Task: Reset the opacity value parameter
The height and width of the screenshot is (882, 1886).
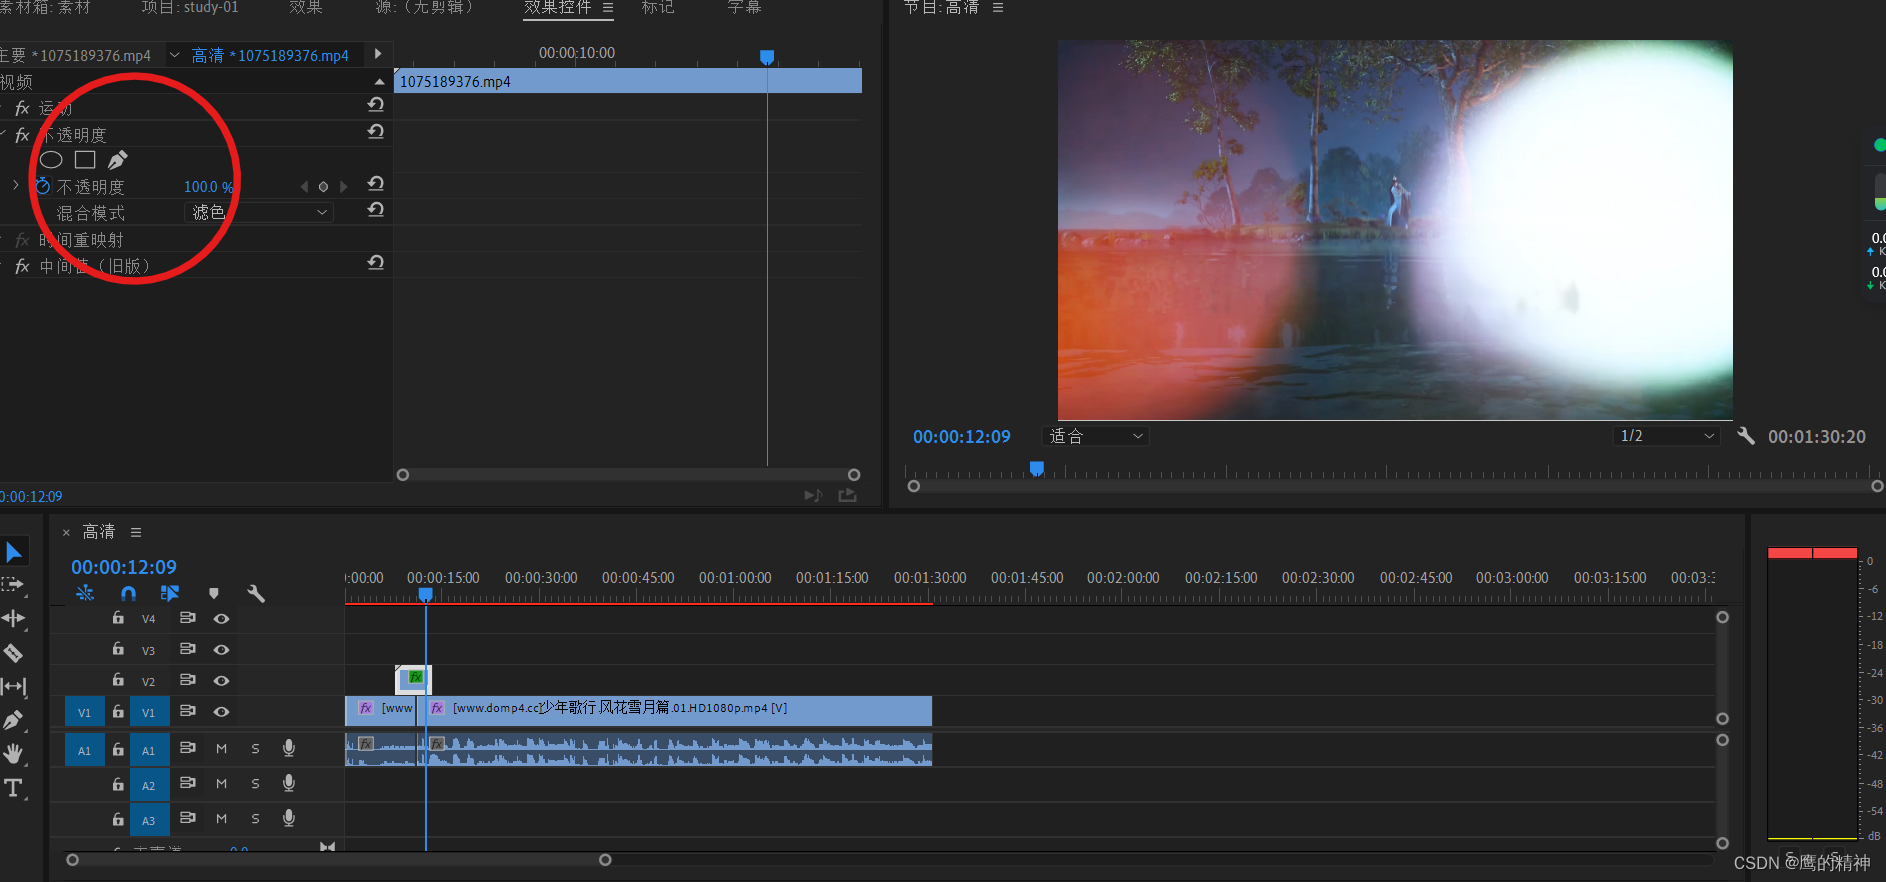Action: pyautogui.click(x=376, y=184)
